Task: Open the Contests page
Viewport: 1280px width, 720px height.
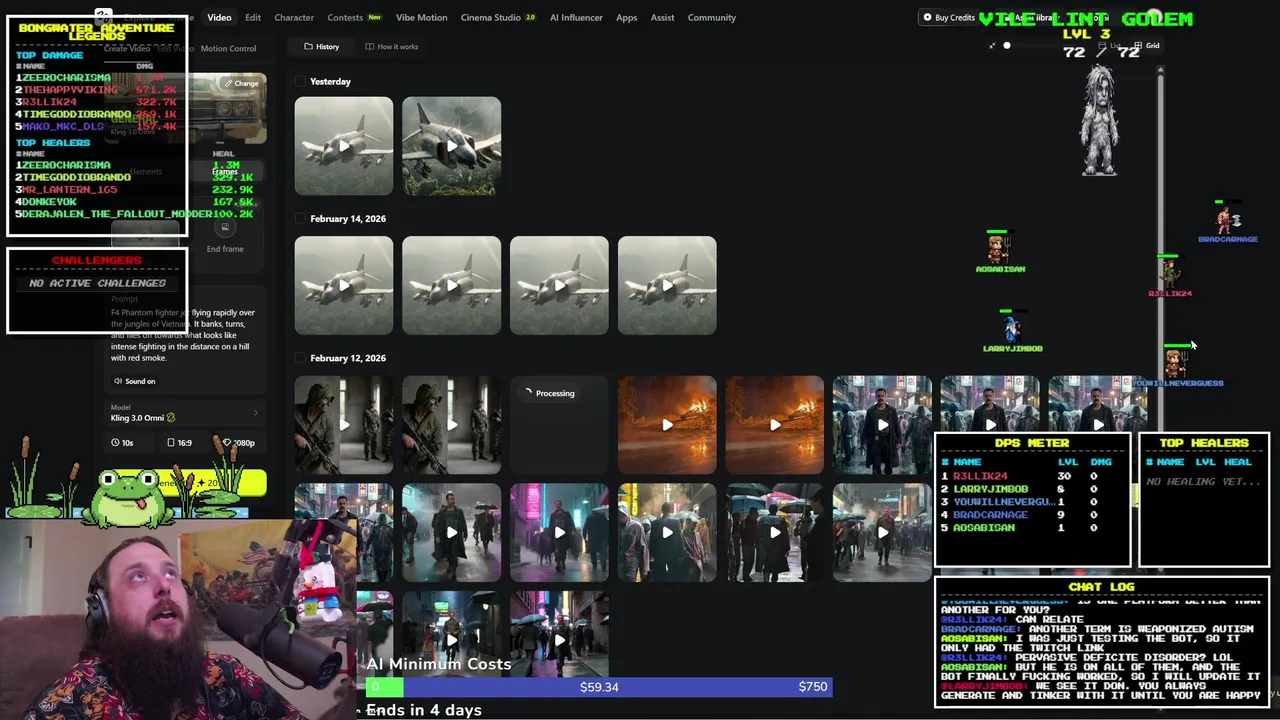Action: click(x=354, y=17)
